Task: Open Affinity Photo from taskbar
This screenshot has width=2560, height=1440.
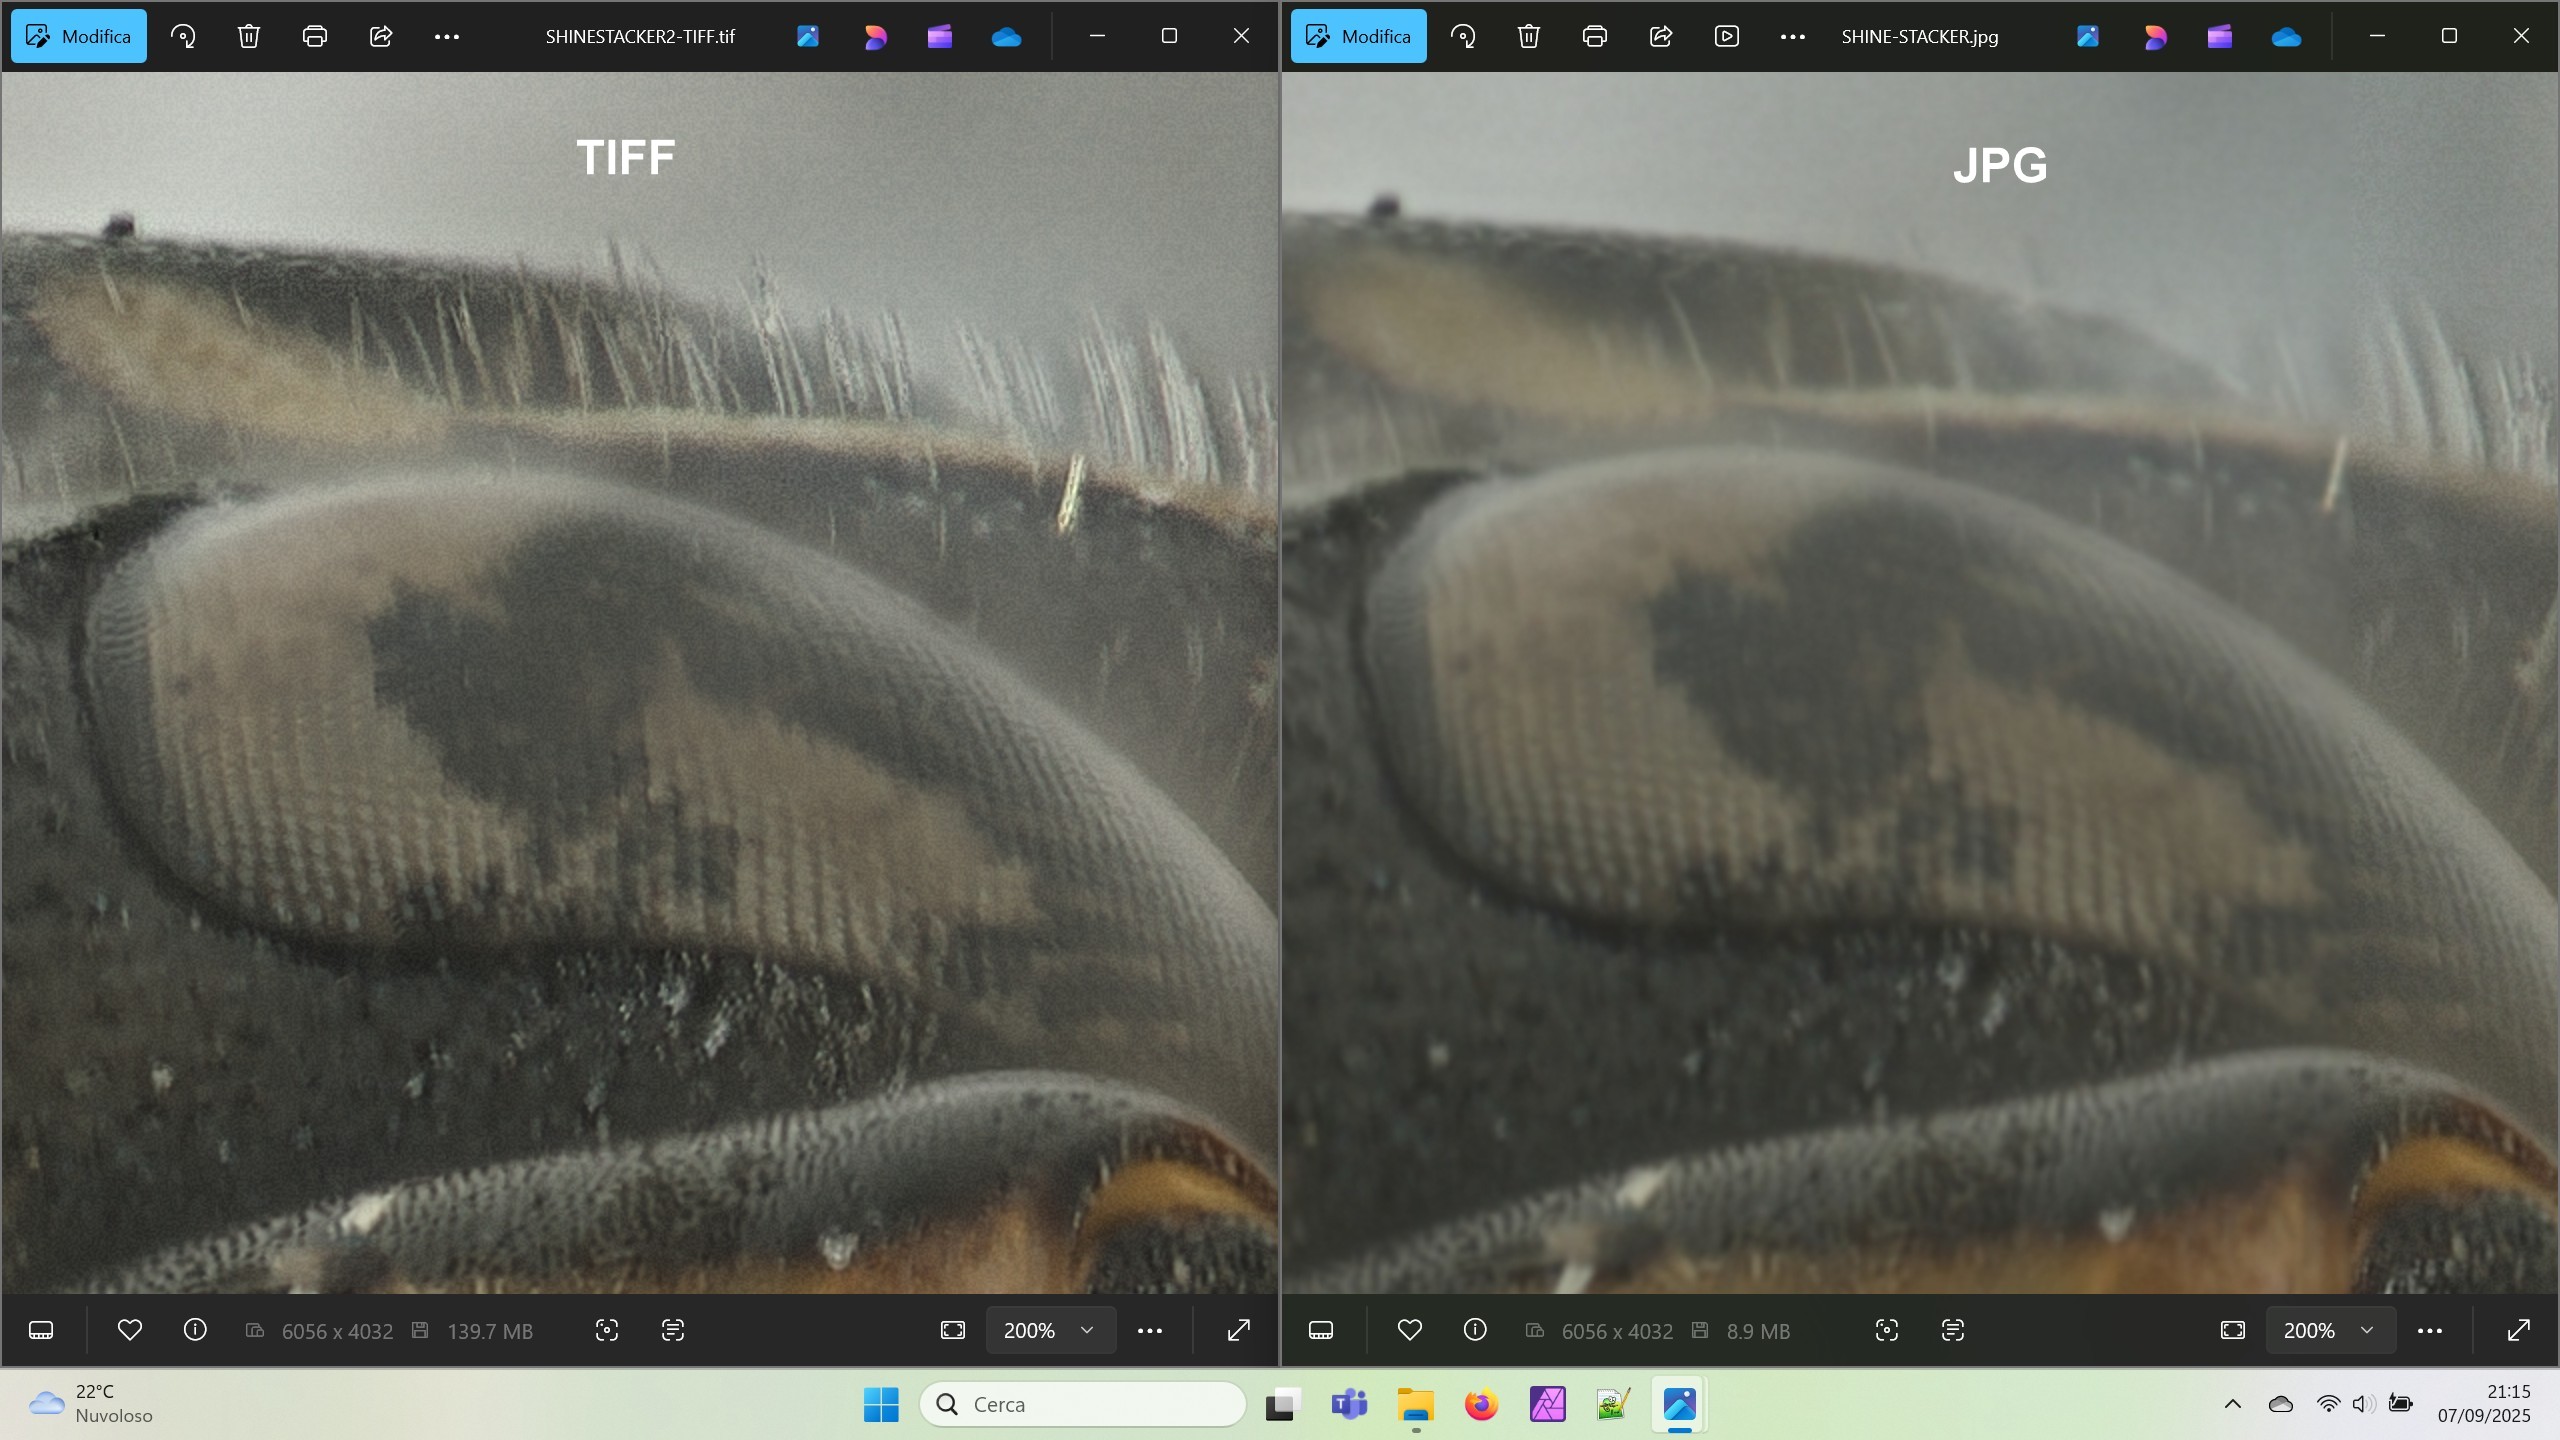Action: 1547,1404
